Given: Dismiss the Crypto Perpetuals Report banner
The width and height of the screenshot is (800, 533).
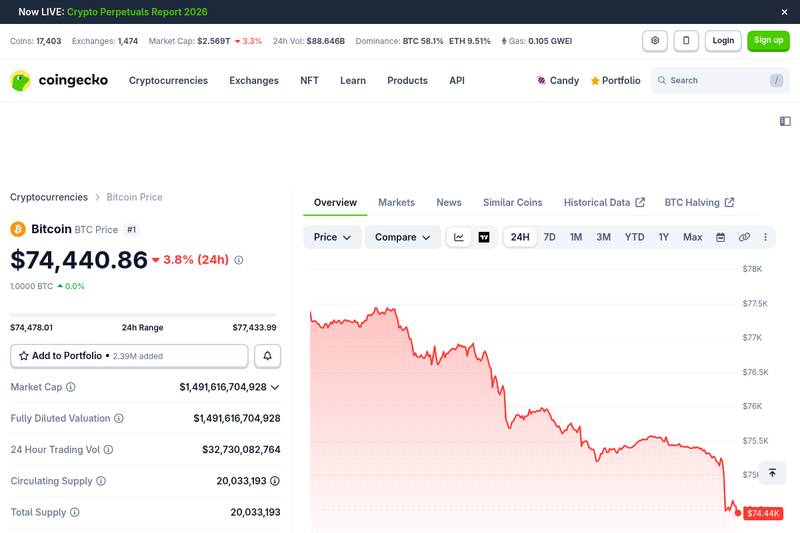Looking at the screenshot, I should coord(784,12).
